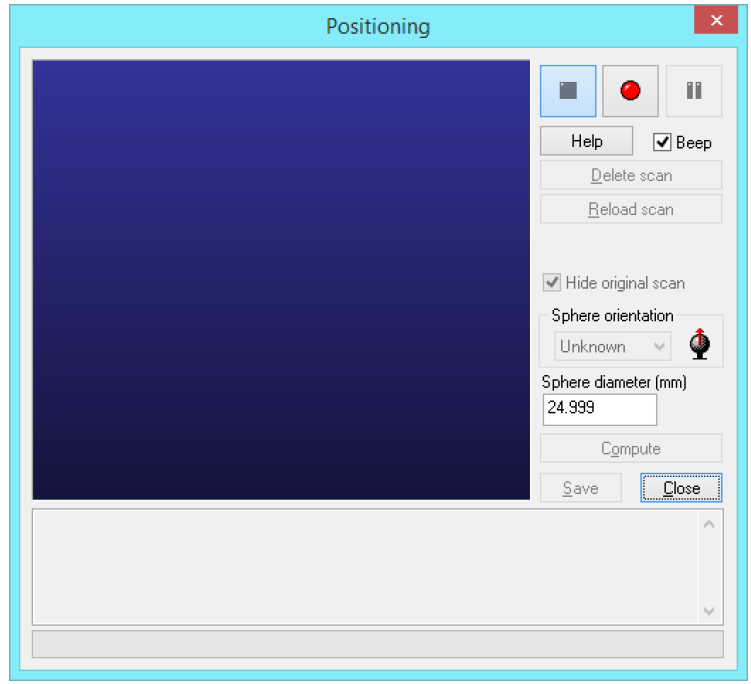Close the Positioning window with red X

[716, 20]
